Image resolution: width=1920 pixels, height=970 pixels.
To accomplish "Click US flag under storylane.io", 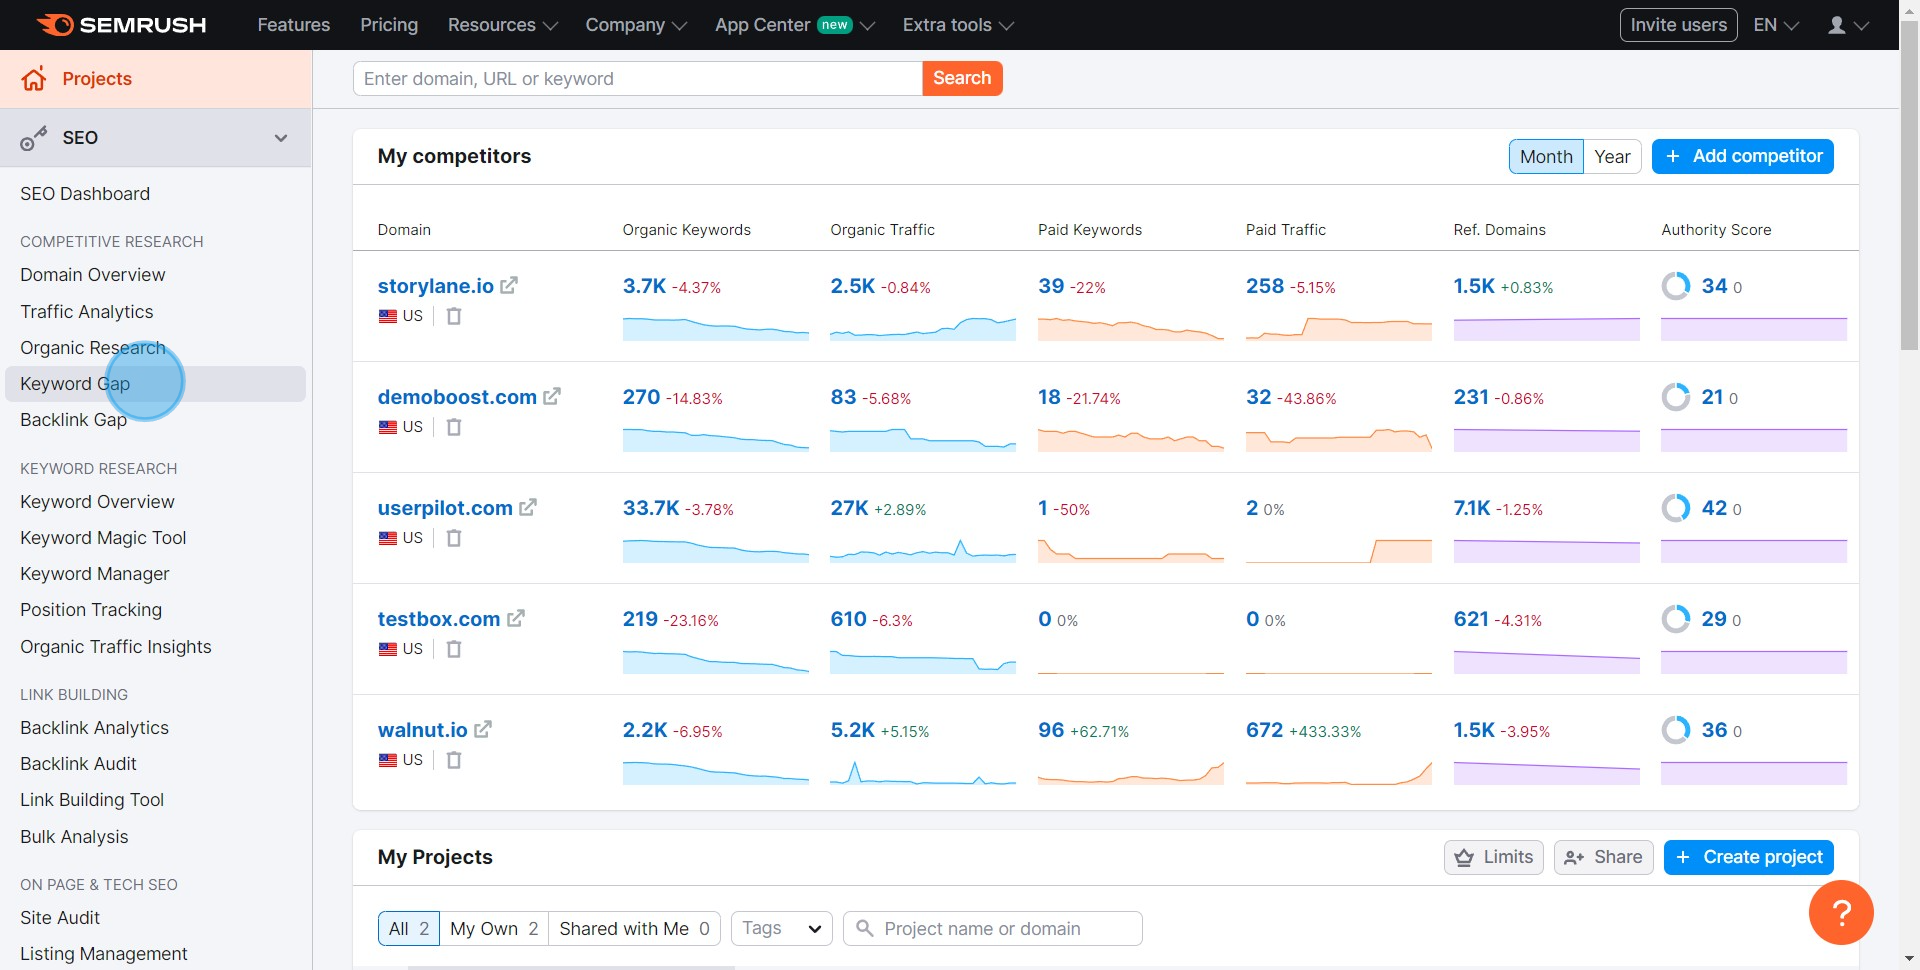I will tap(388, 316).
